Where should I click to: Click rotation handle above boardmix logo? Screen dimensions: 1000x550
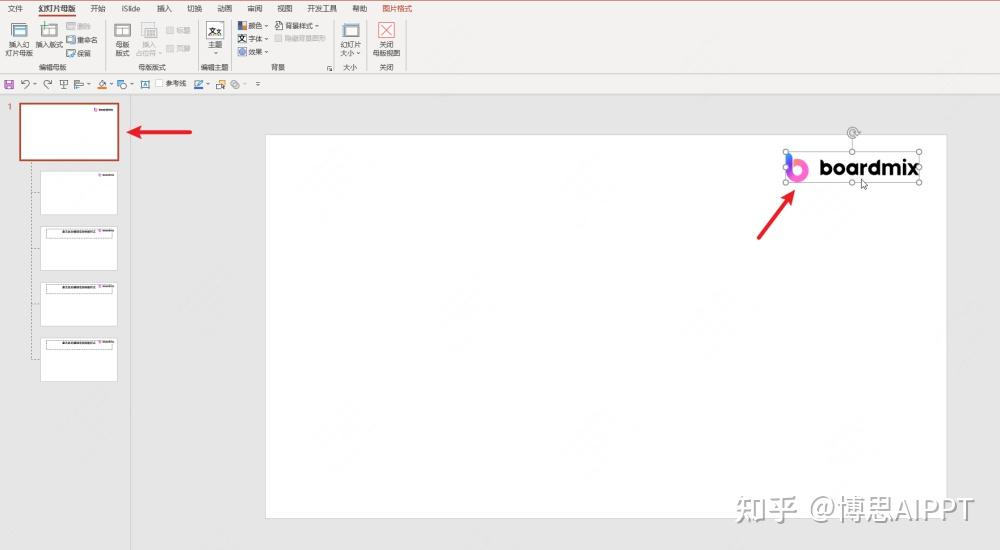click(x=853, y=133)
